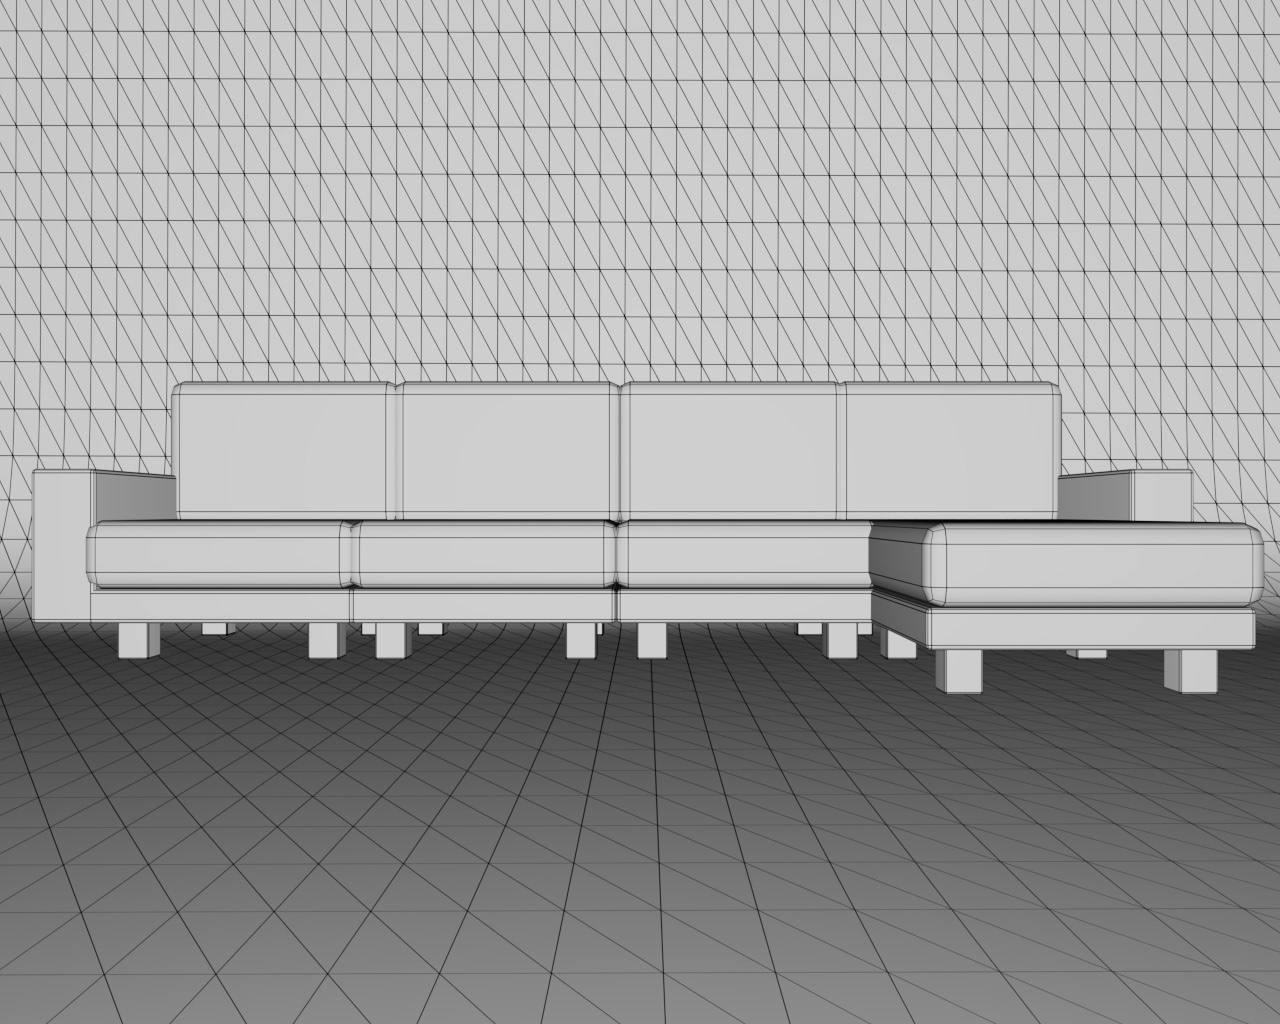
Task: Select the chaise base frame panel
Action: 1091,629
